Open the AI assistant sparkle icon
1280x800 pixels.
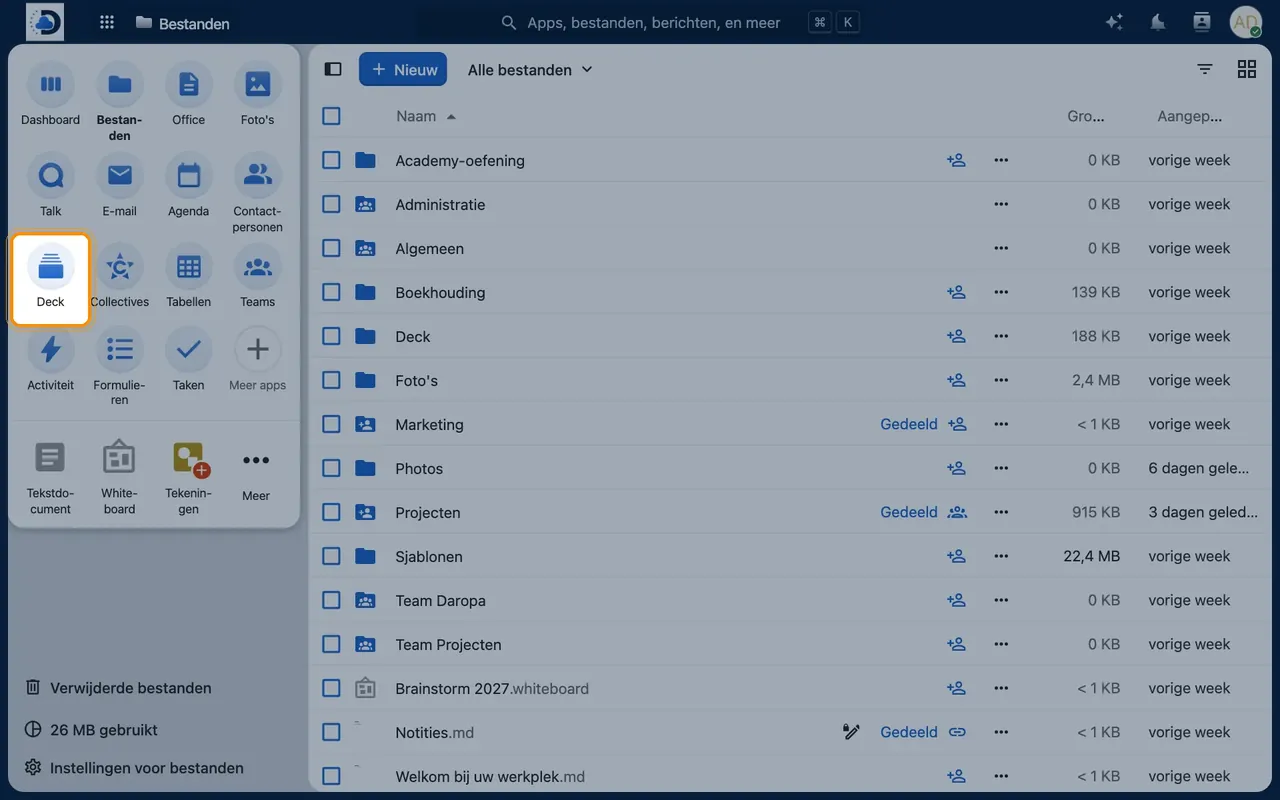[1114, 22]
